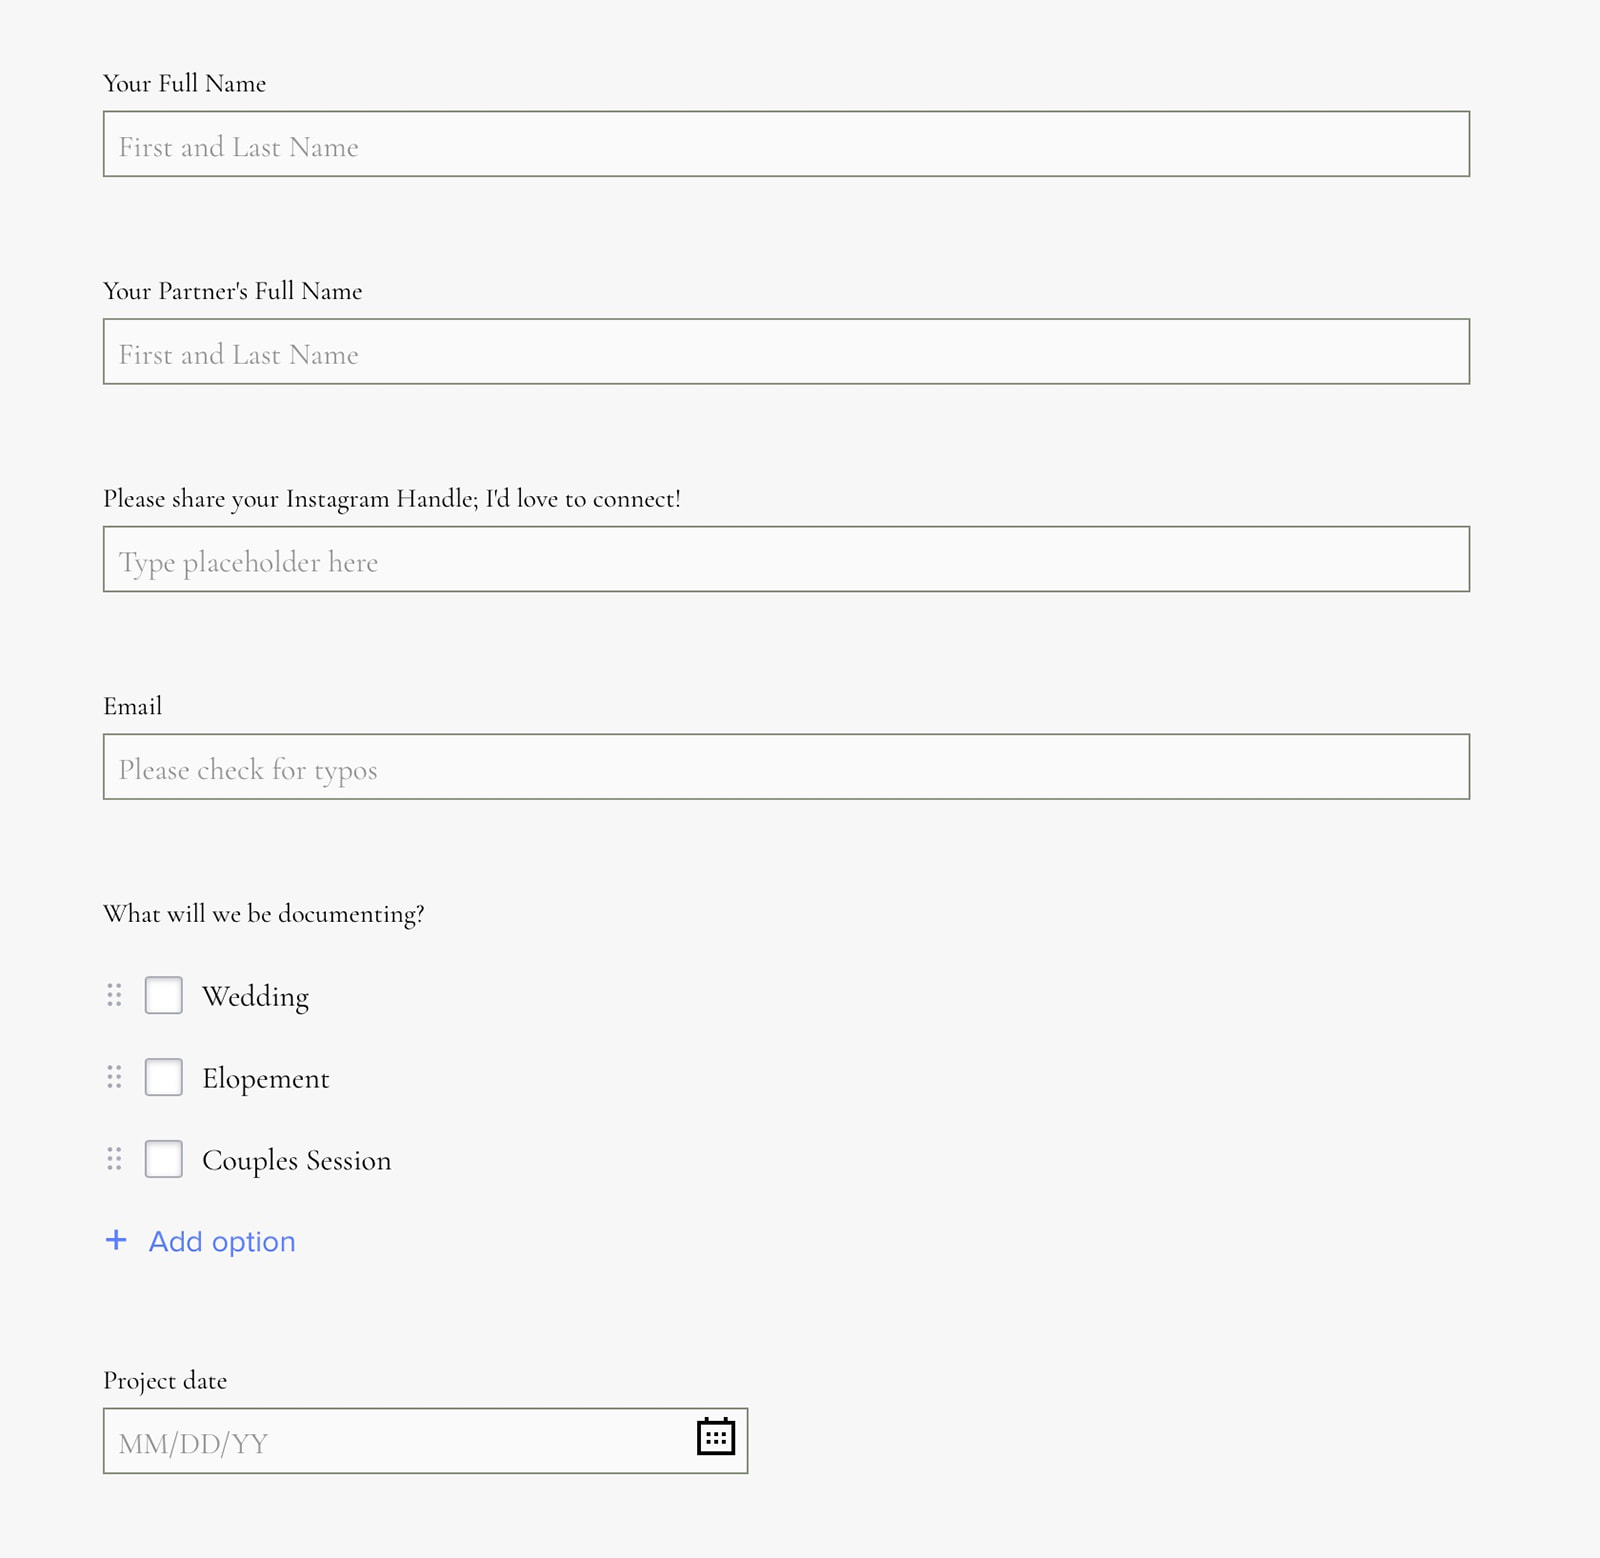Grab the drag handle beside Wedding
The image size is (1600, 1558).
tap(114, 995)
